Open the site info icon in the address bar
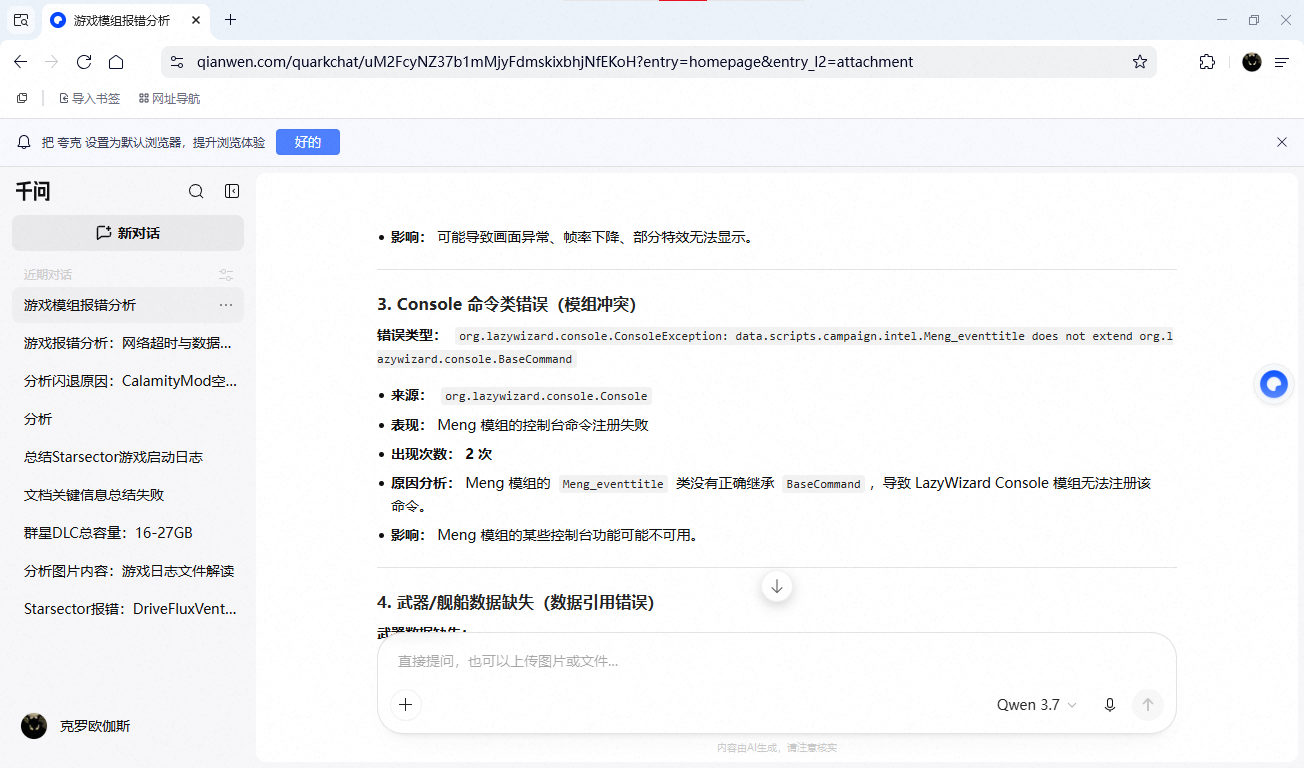This screenshot has height=768, width=1304. coord(177,62)
